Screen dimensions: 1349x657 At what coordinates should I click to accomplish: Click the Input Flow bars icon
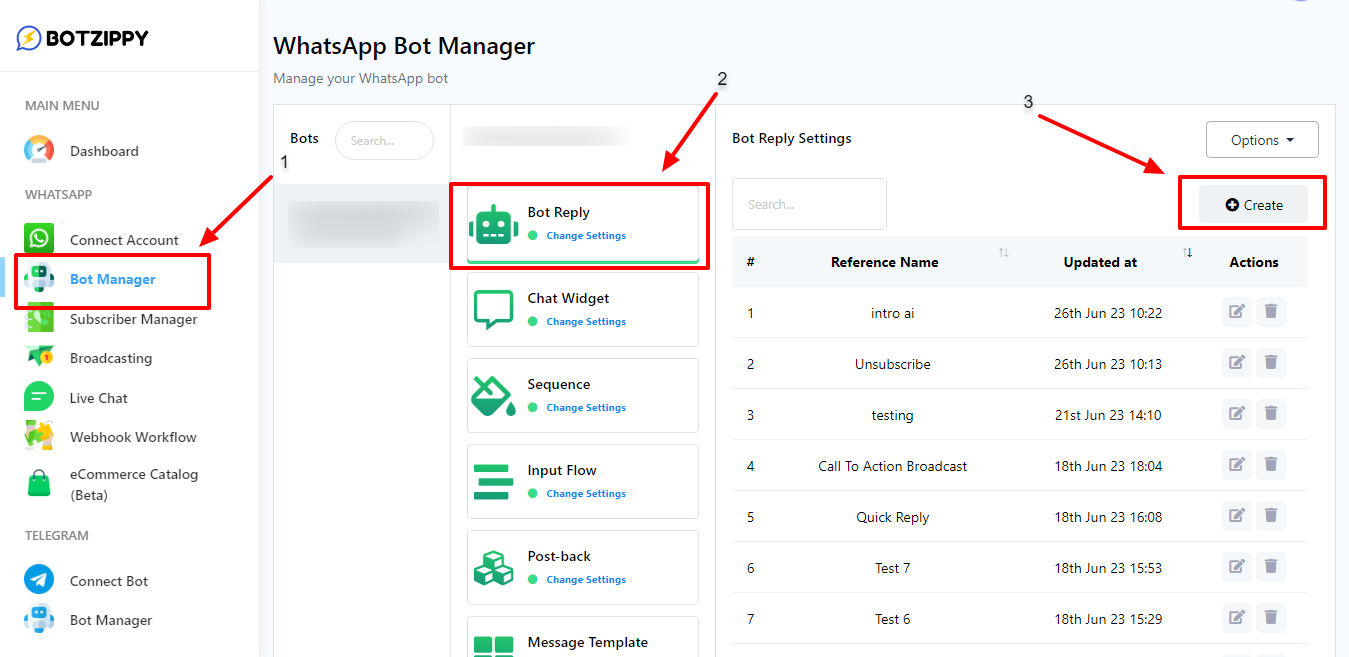pyautogui.click(x=493, y=482)
